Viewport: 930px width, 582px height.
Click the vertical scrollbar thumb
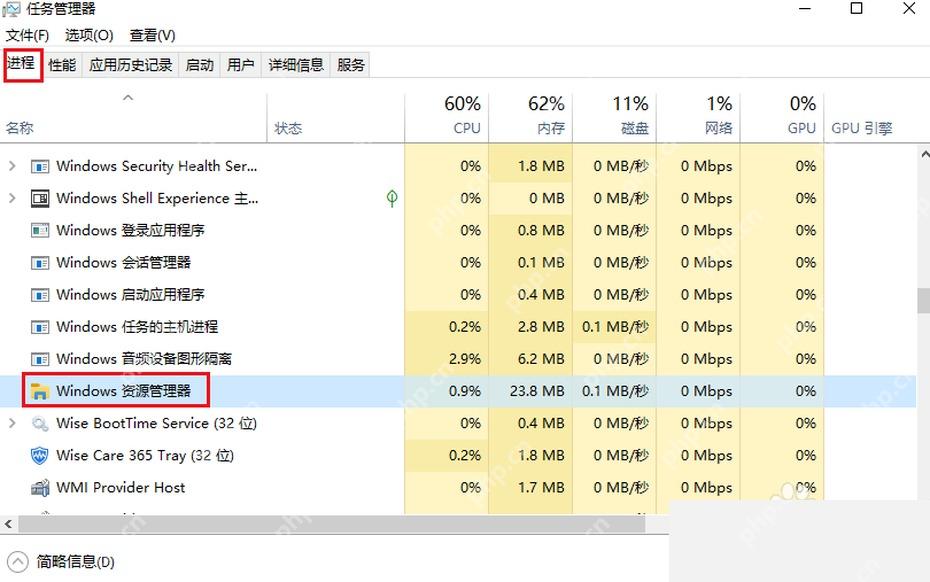click(x=923, y=300)
